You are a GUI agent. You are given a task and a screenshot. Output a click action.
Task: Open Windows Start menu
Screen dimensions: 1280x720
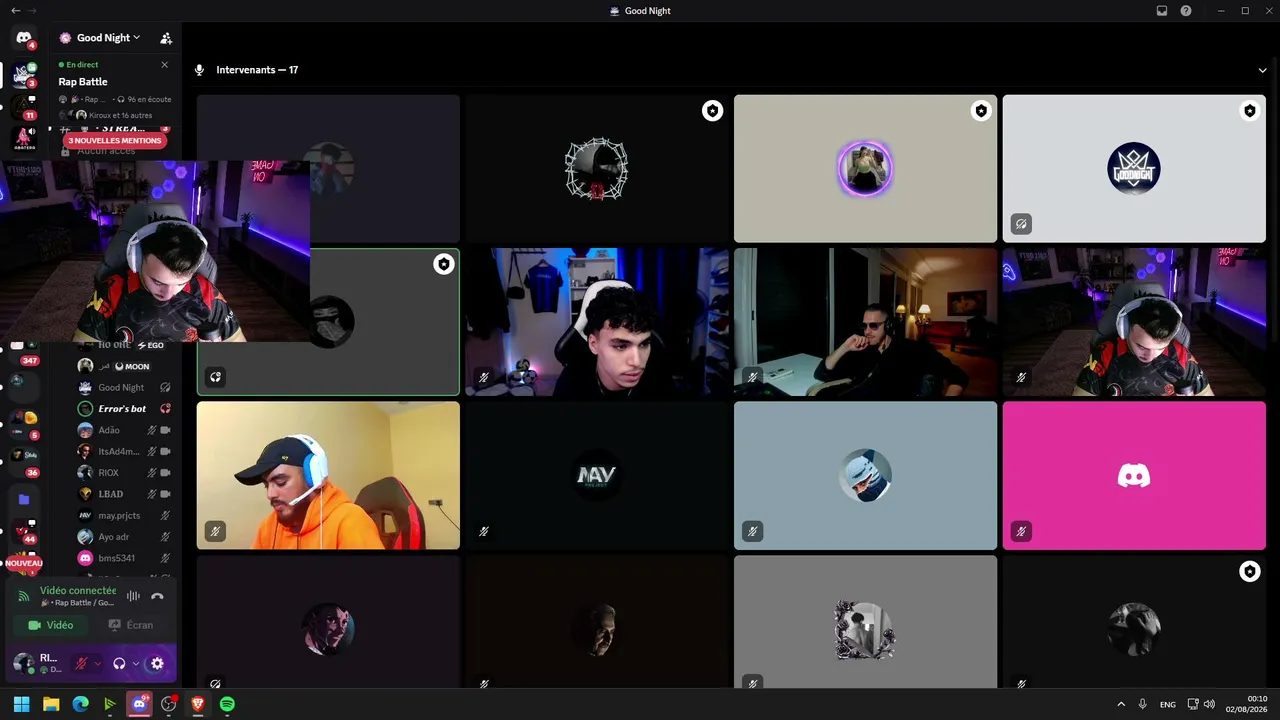click(21, 704)
